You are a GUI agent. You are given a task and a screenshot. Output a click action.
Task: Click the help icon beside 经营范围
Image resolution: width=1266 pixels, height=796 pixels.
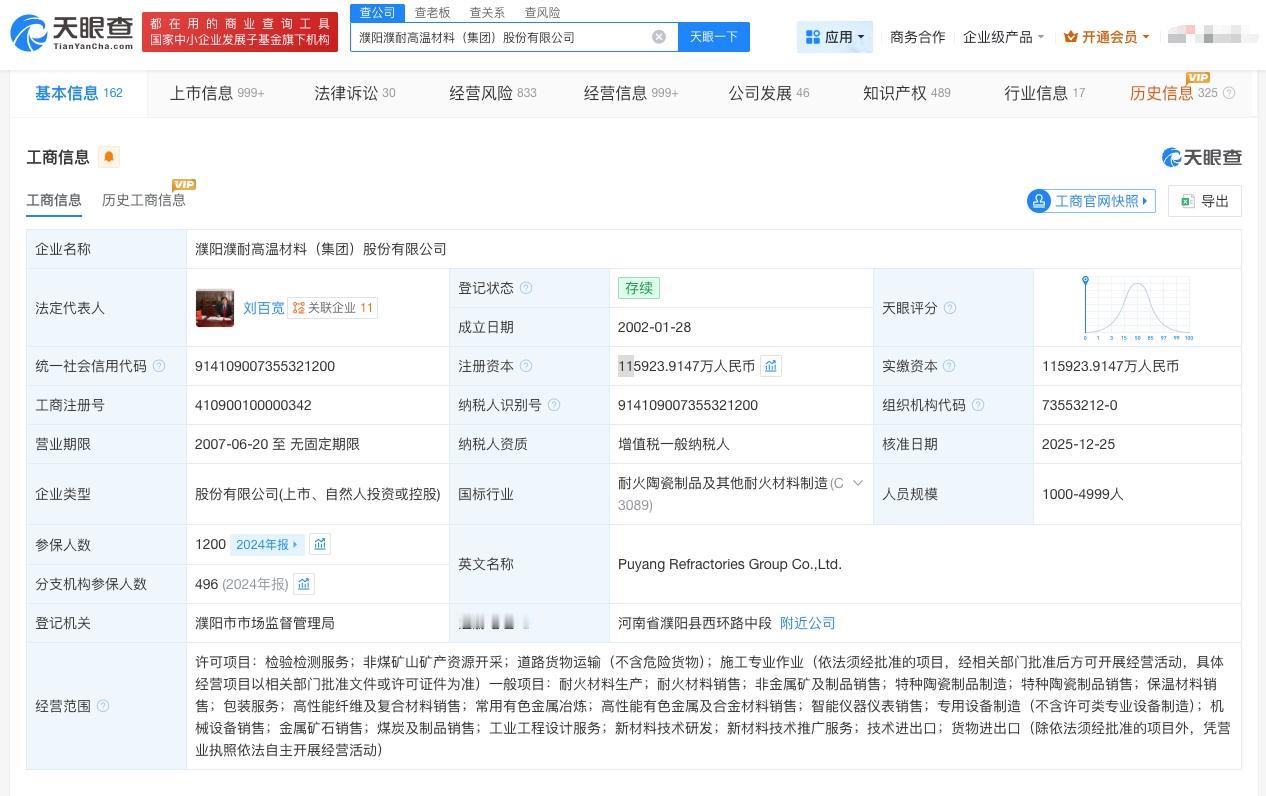click(x=105, y=705)
